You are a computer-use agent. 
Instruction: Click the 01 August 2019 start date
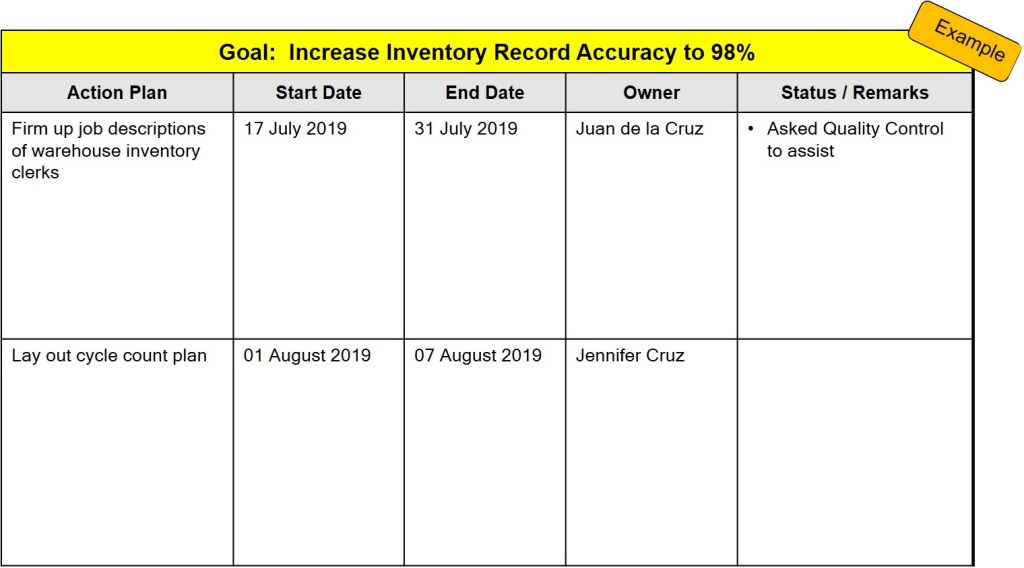(x=307, y=356)
